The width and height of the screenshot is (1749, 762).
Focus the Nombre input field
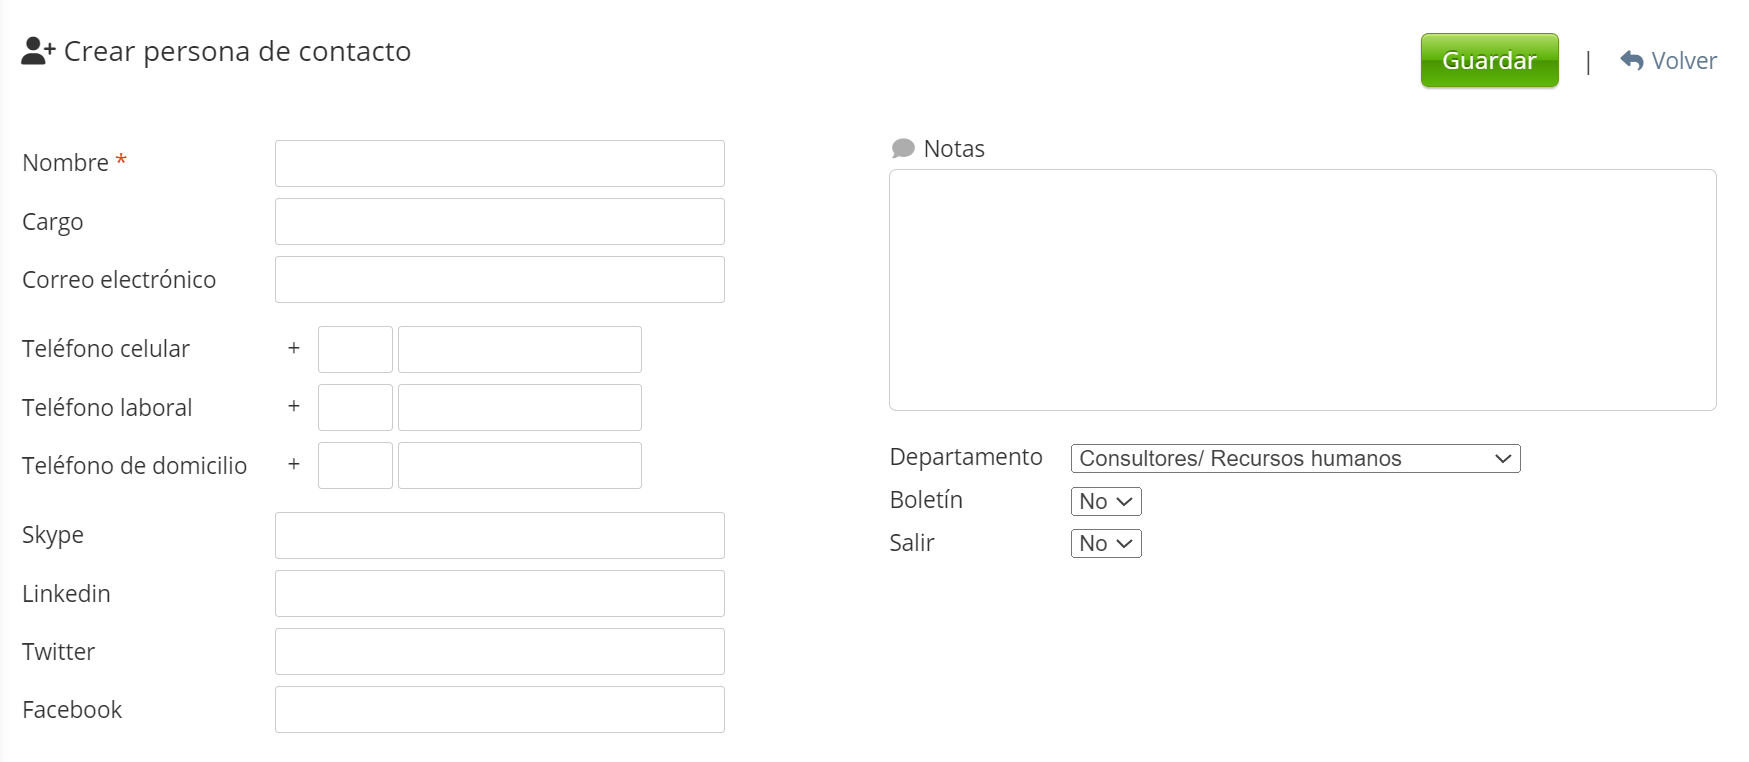[499, 164]
